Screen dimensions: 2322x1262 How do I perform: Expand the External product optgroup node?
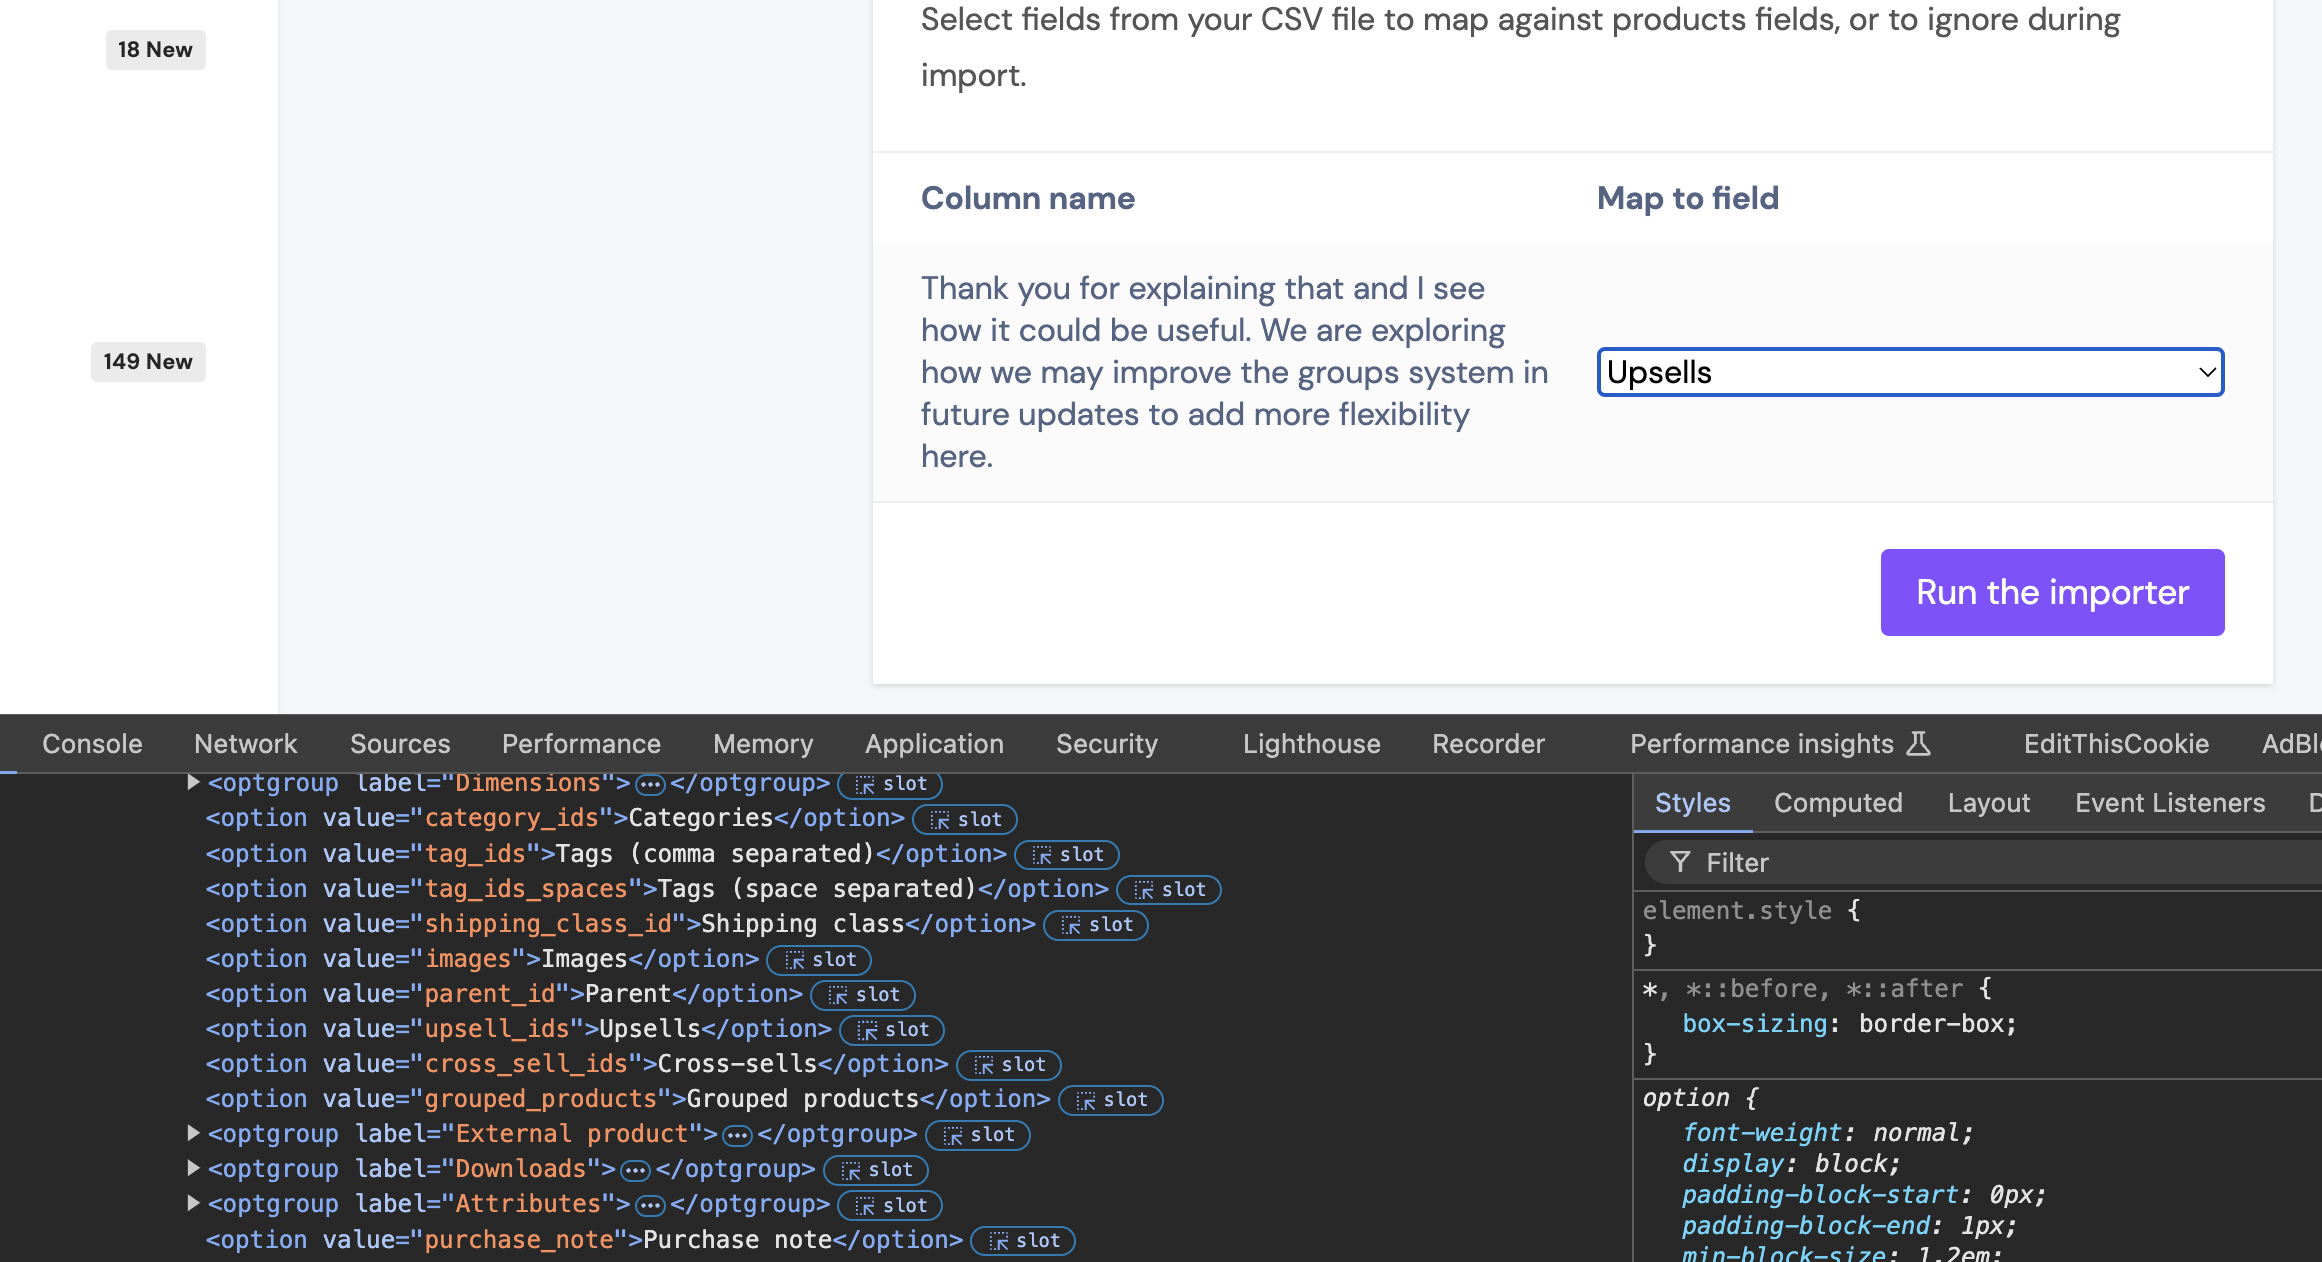[193, 1133]
